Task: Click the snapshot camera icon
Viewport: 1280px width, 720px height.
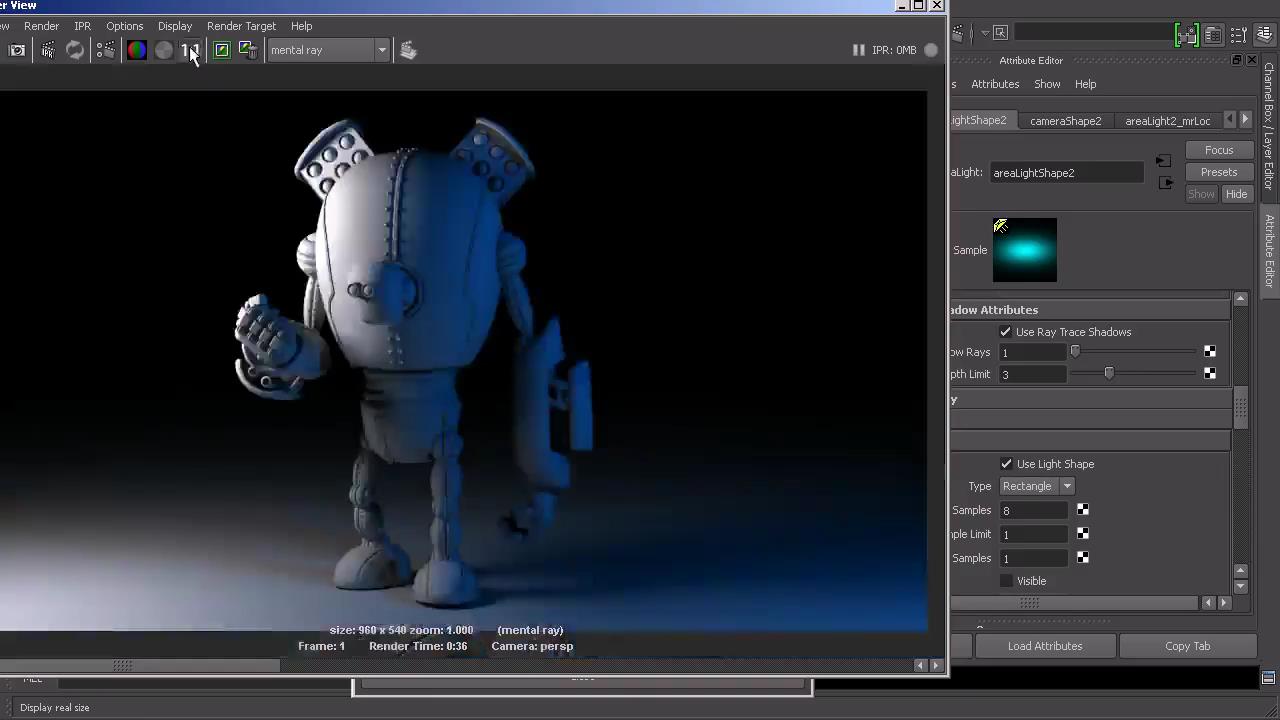Action: coord(17,50)
